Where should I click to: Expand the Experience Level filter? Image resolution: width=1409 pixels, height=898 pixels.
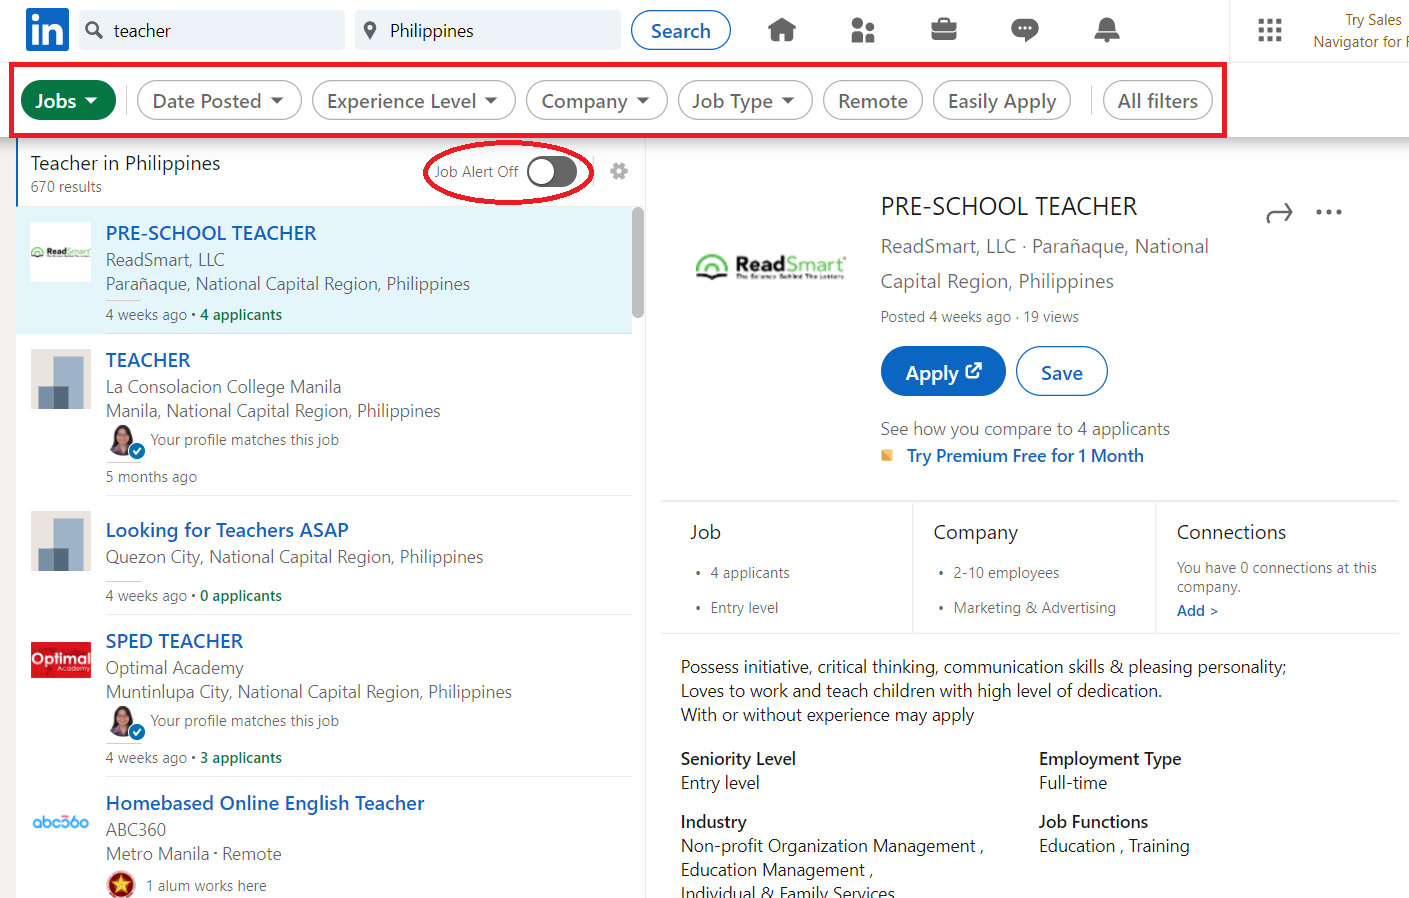[414, 101]
